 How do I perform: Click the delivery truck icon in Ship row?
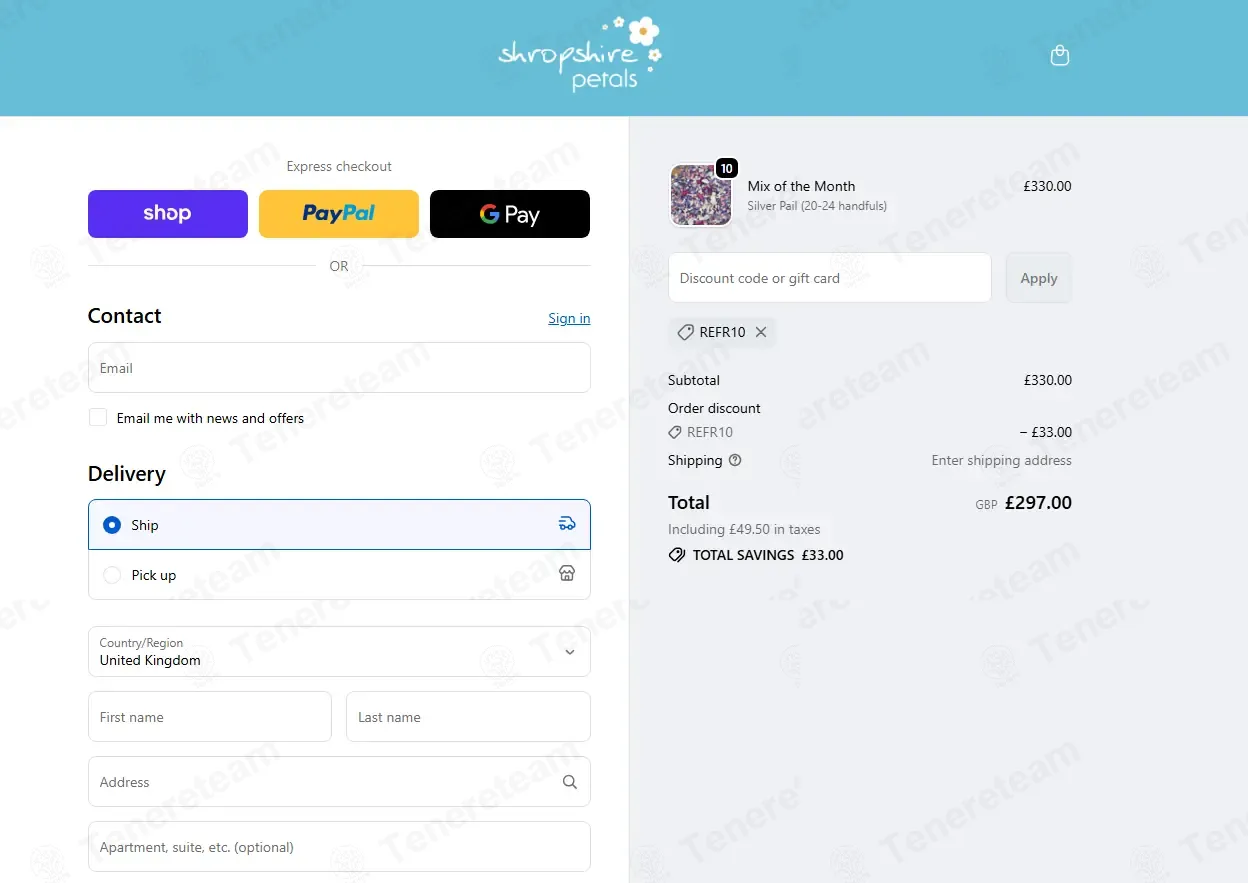567,524
